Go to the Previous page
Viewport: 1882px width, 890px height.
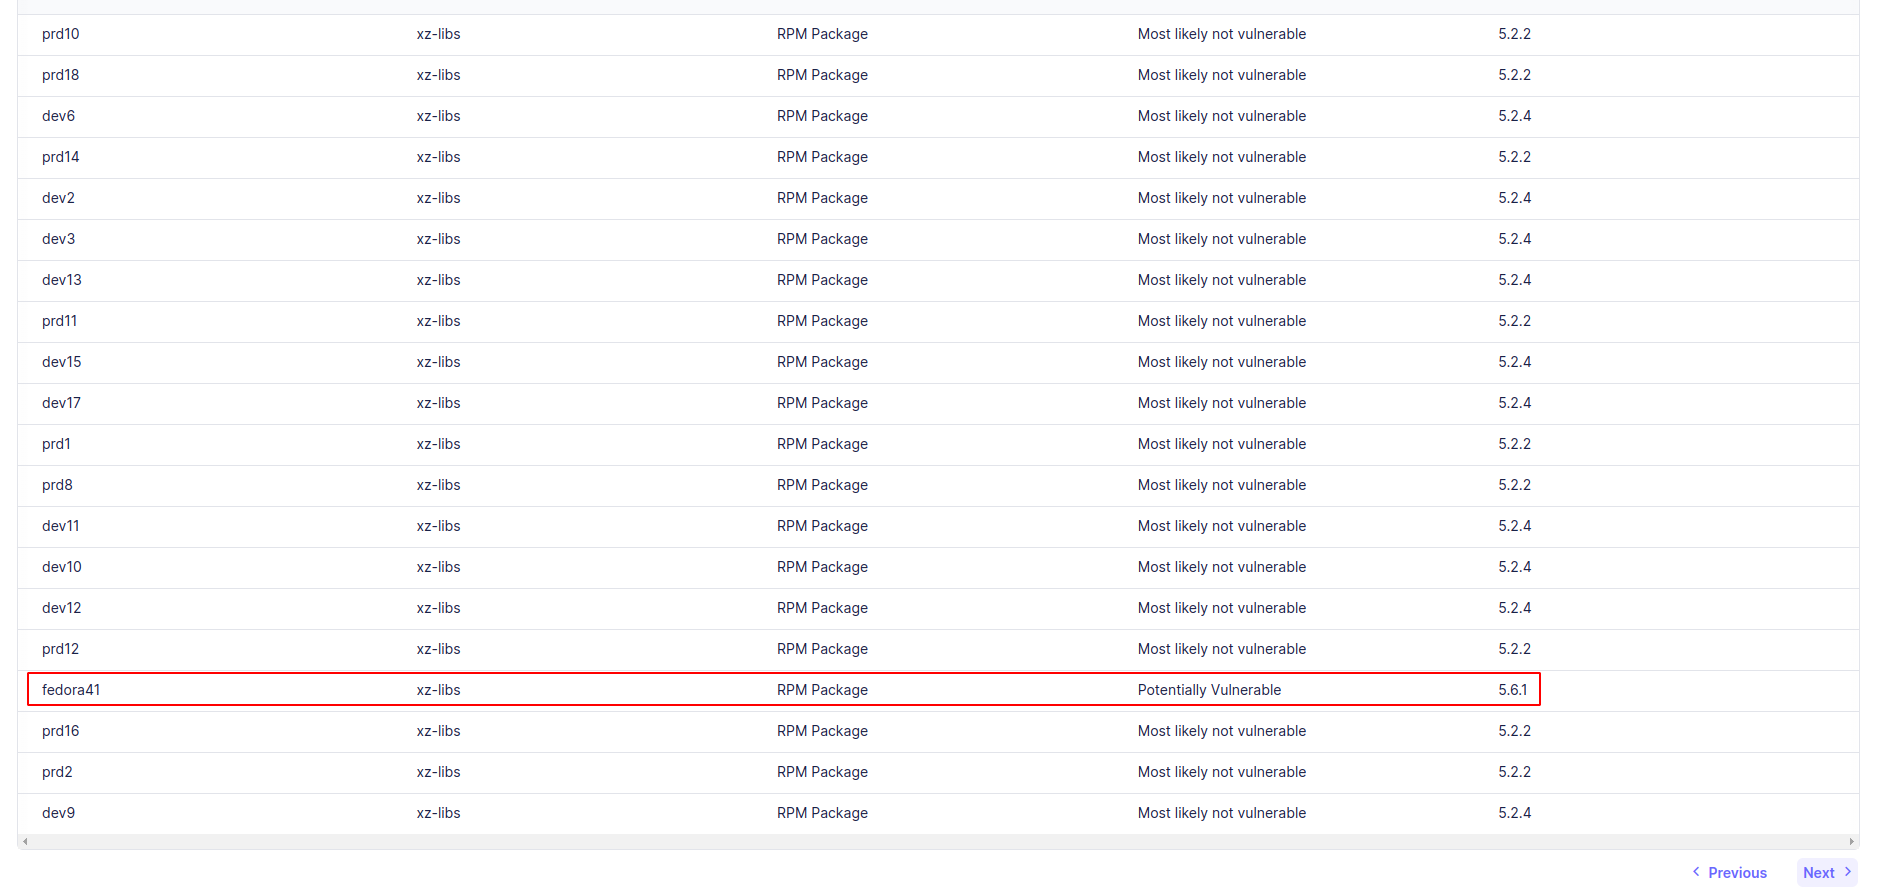click(x=1729, y=872)
